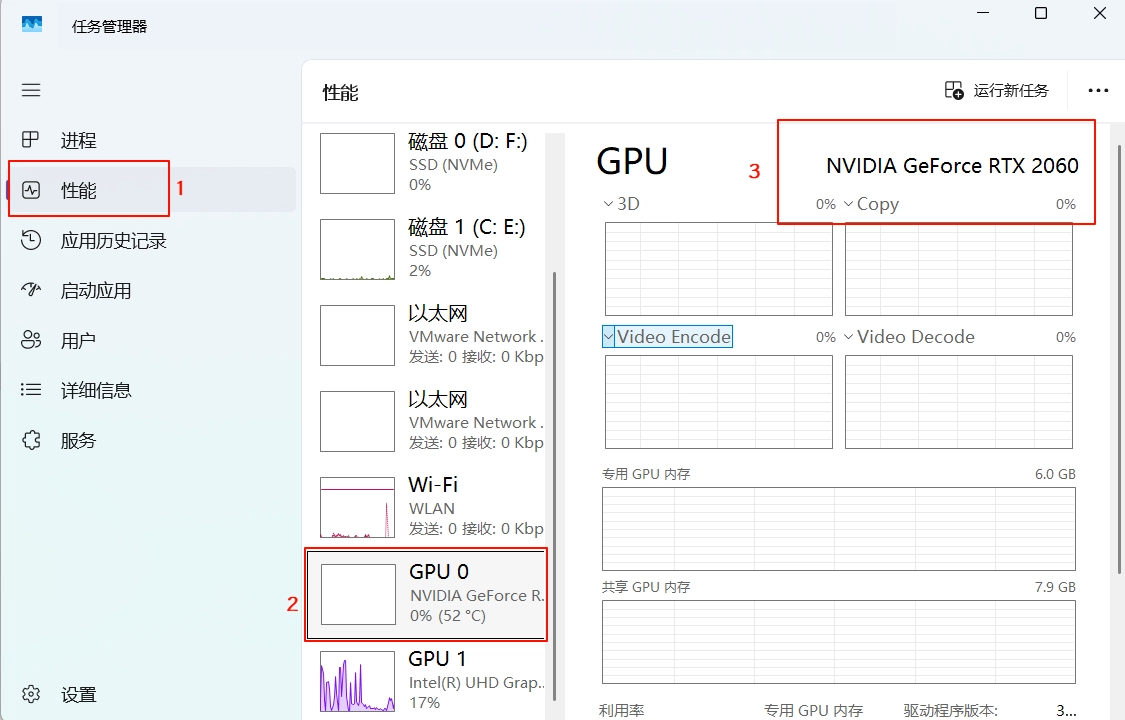Screen dimensions: 1125x720
Task: Click the 6.0 GB dedicated memory value
Action: click(1055, 474)
